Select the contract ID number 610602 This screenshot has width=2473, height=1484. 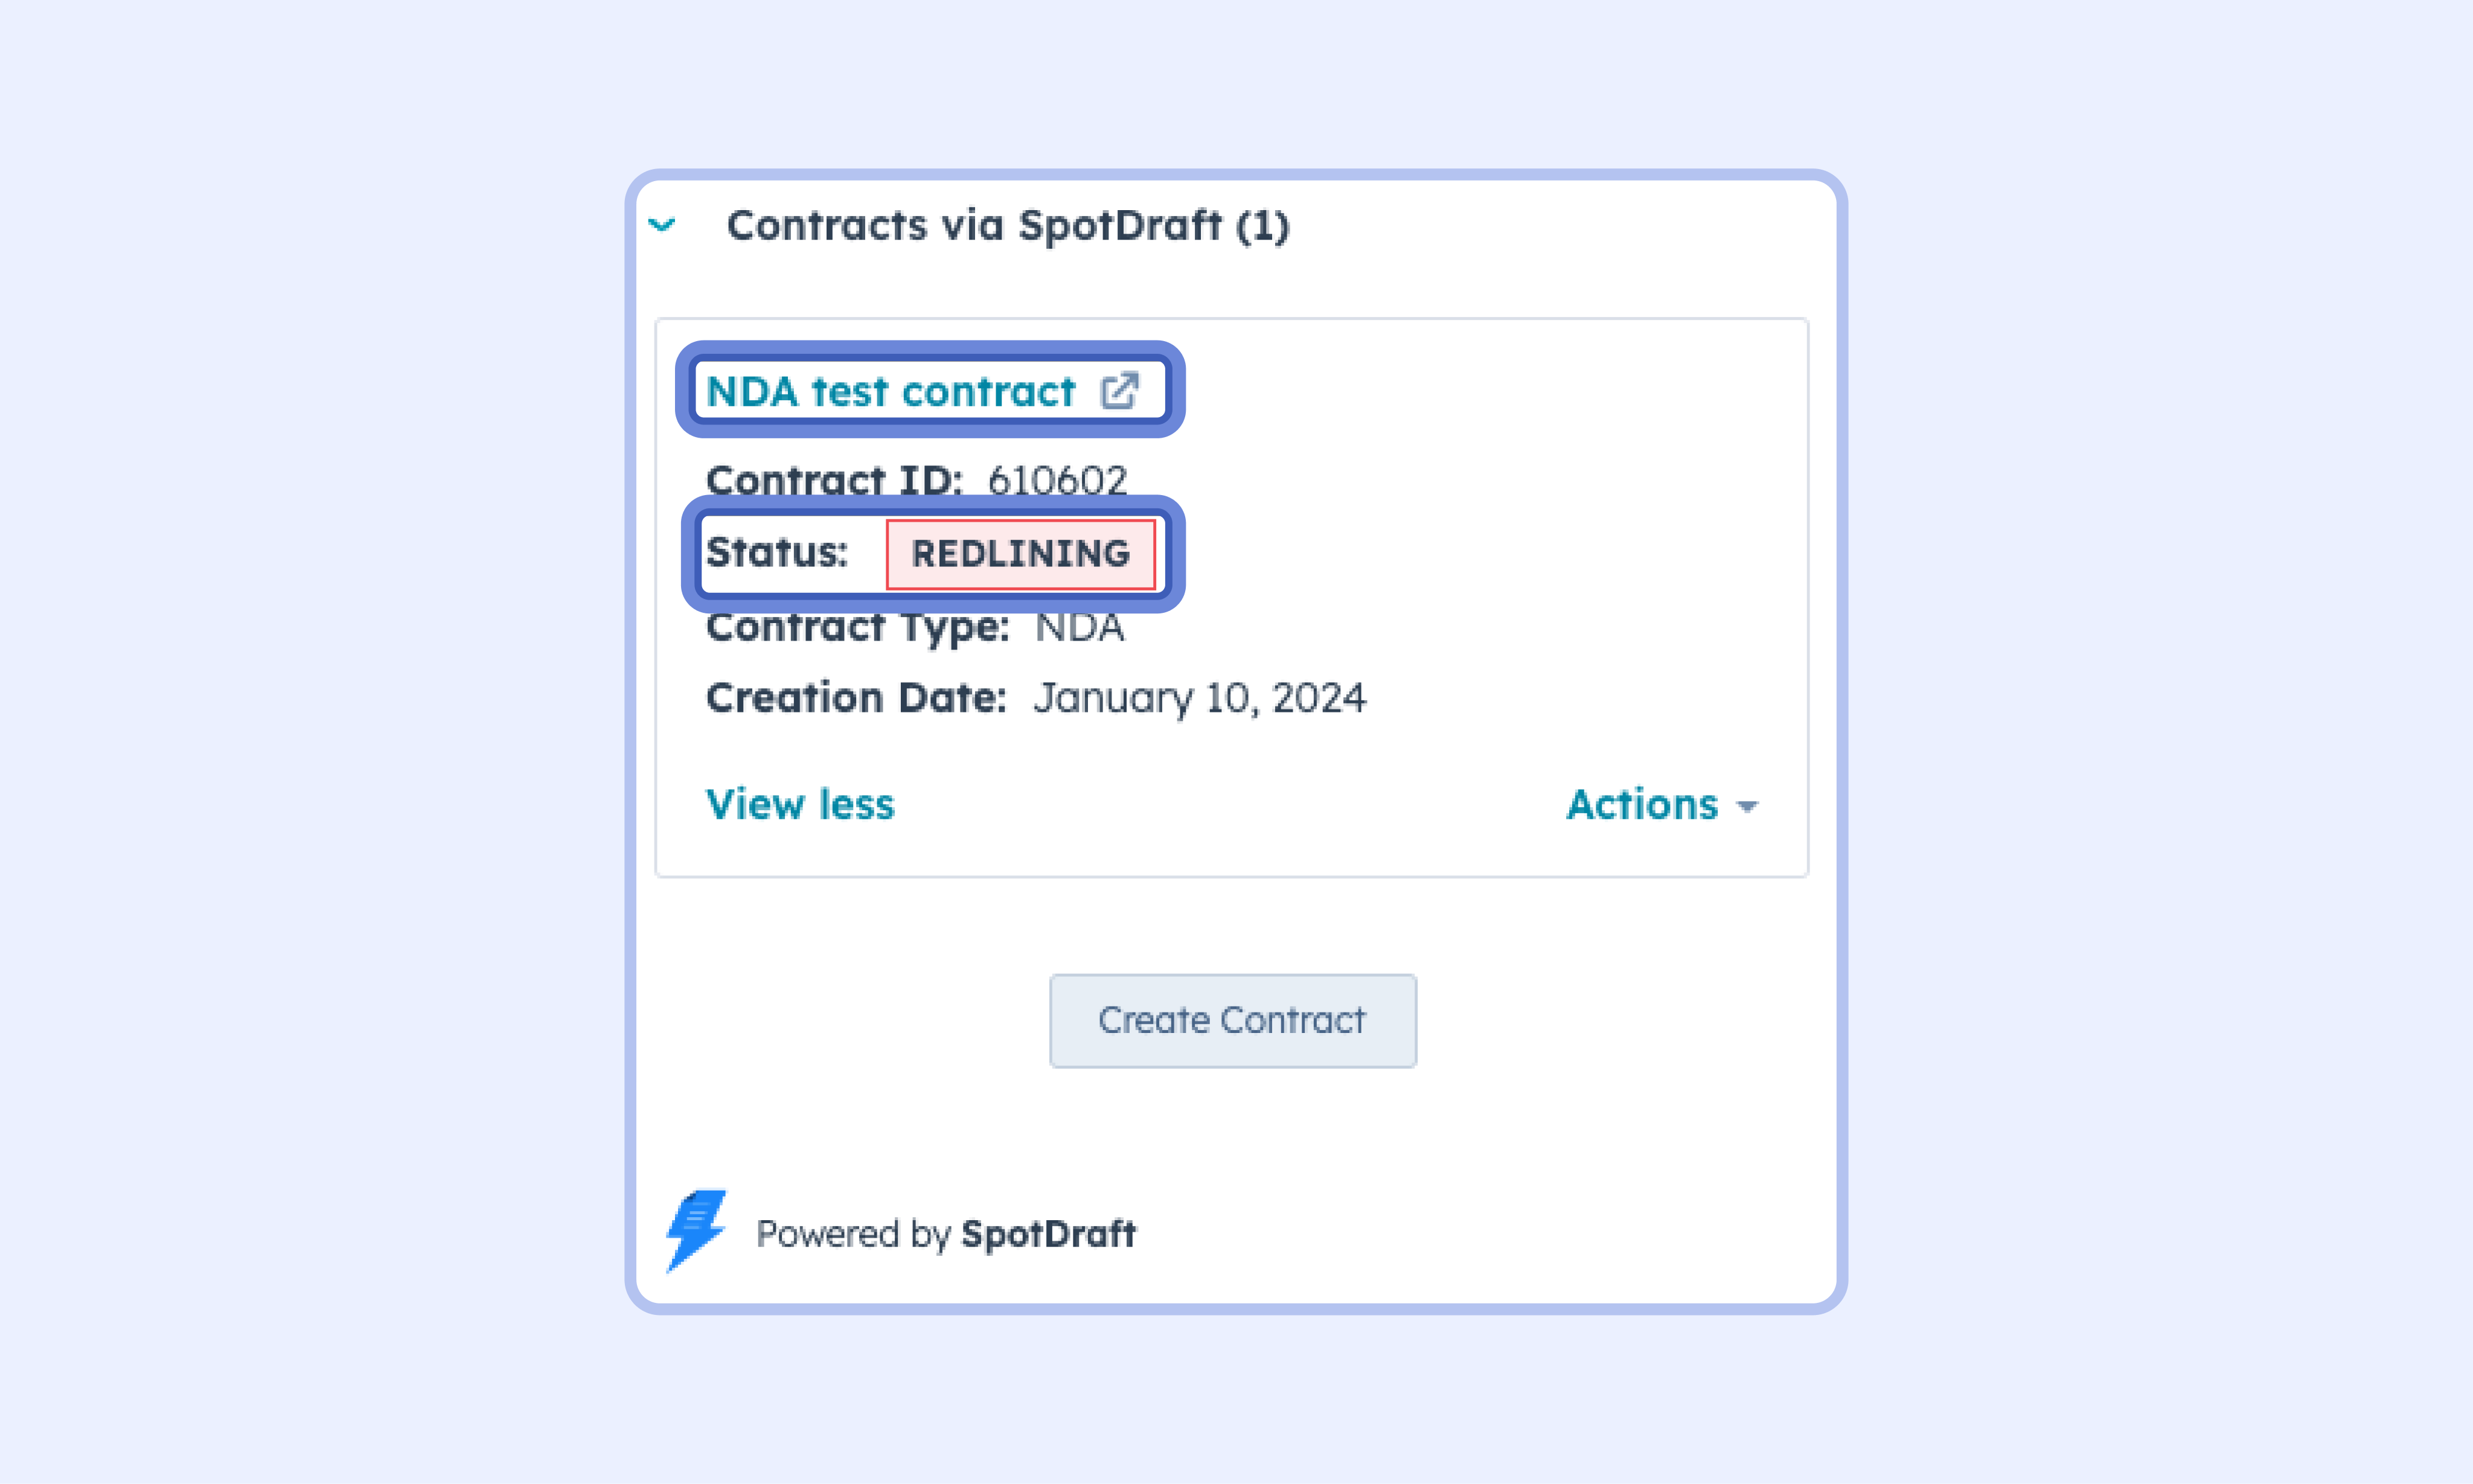coord(1057,480)
